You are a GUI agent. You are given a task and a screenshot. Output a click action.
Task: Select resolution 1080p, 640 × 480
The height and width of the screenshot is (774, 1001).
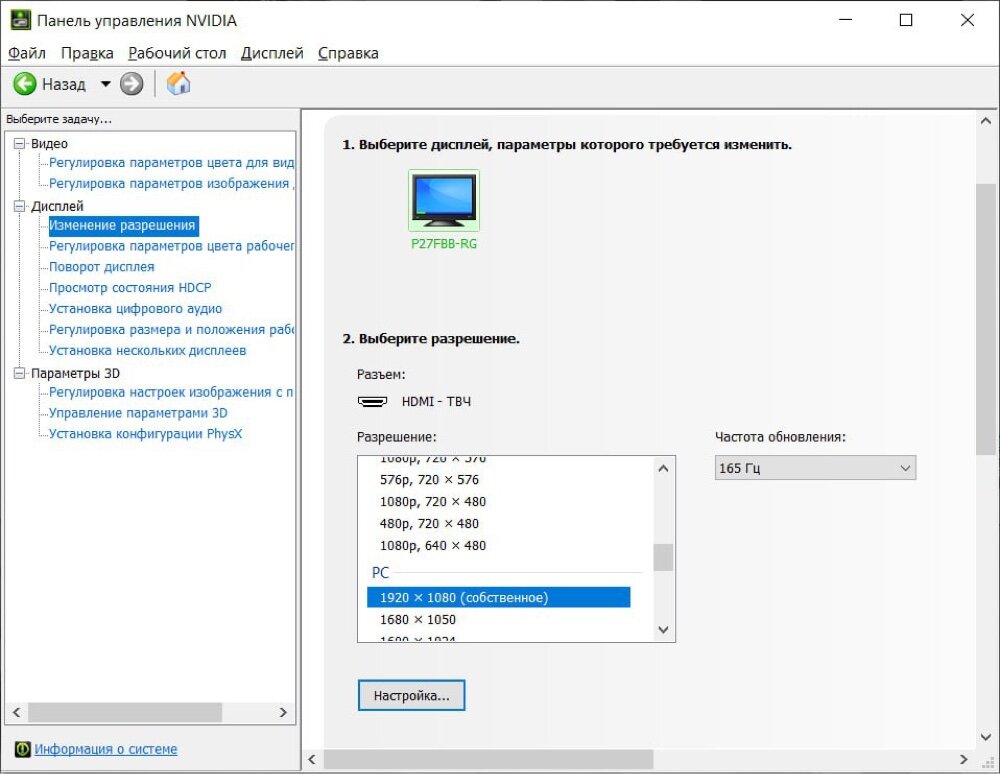(x=433, y=546)
